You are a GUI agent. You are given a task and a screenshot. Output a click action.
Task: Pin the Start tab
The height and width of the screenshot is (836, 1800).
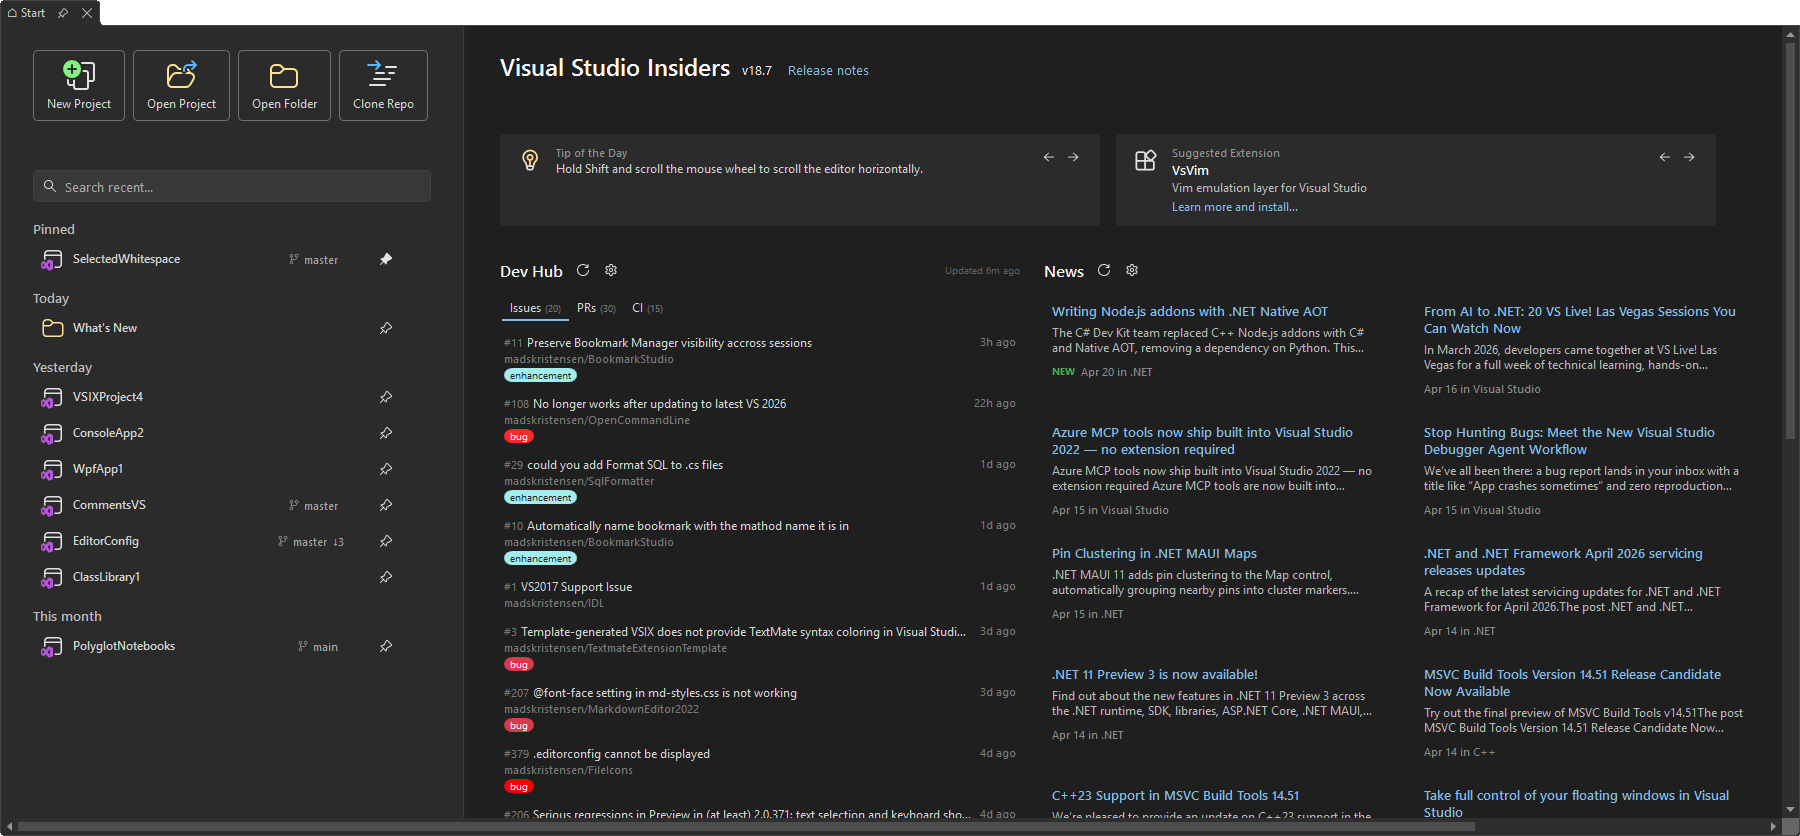63,13
